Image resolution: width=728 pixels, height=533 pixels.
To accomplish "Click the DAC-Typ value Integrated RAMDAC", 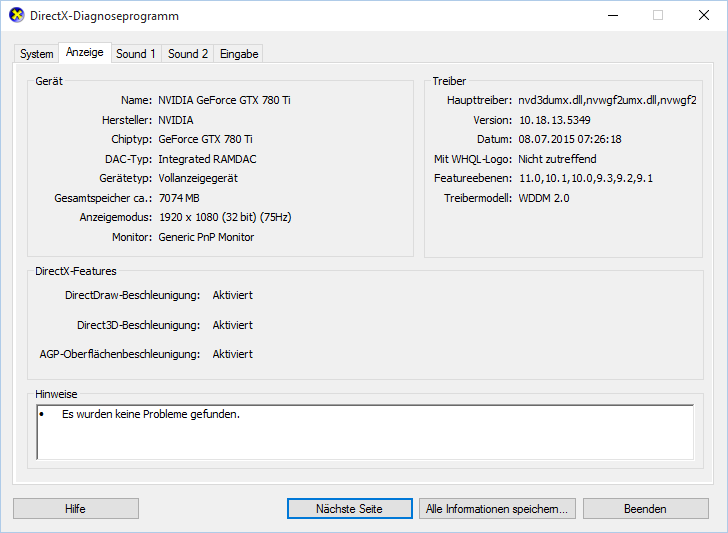I will (207, 159).
